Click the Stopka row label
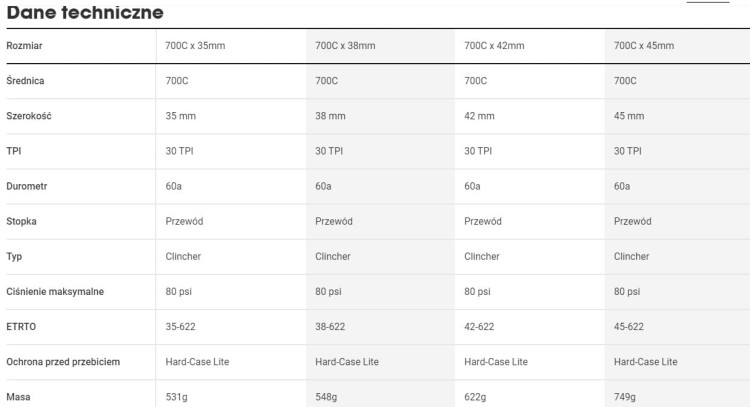The width and height of the screenshot is (750, 407). point(22,221)
